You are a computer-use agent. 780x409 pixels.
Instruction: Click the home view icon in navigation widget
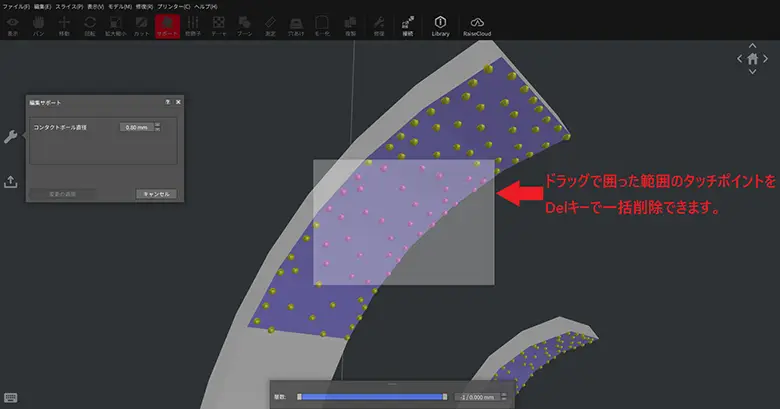tap(752, 58)
